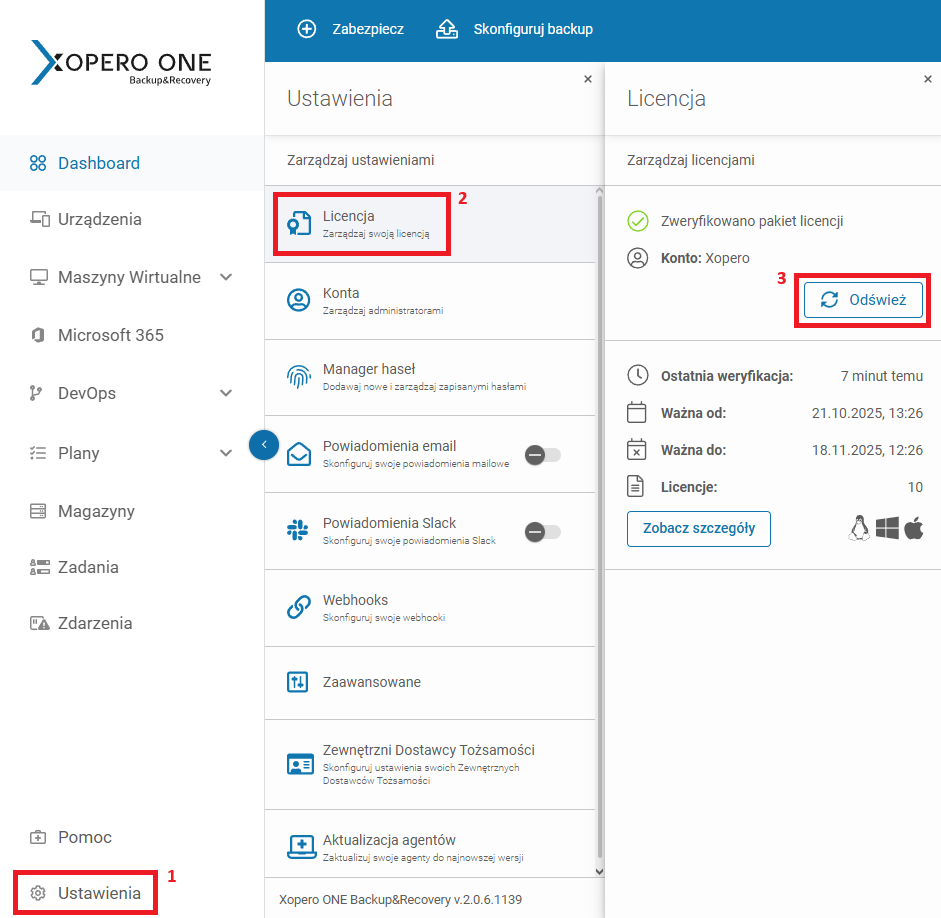Collapse the sidebar with the blue arrow

pos(263,443)
